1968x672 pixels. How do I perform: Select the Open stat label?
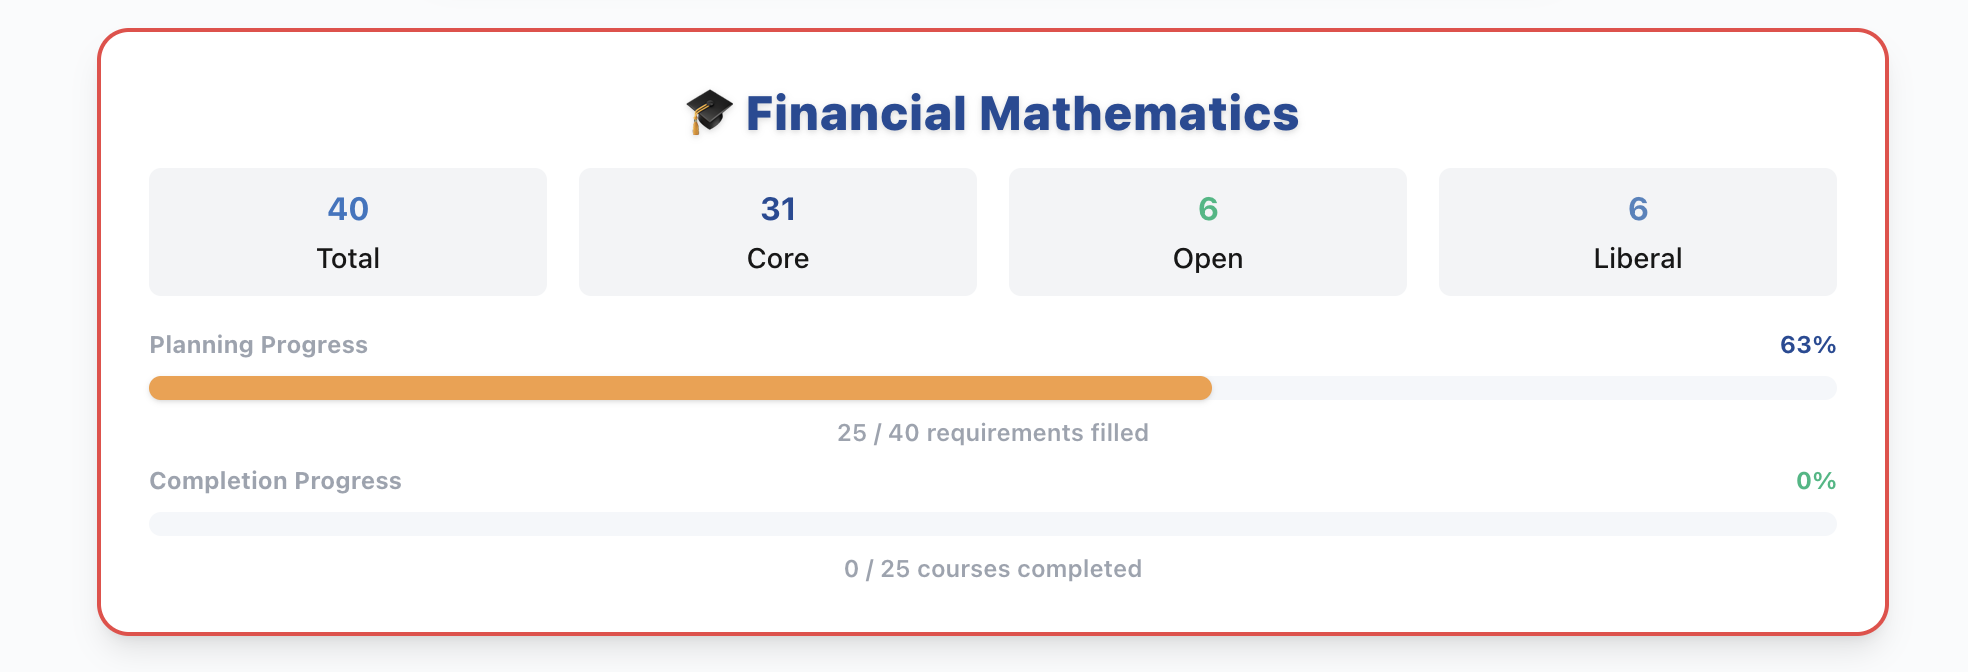[x=1208, y=258]
